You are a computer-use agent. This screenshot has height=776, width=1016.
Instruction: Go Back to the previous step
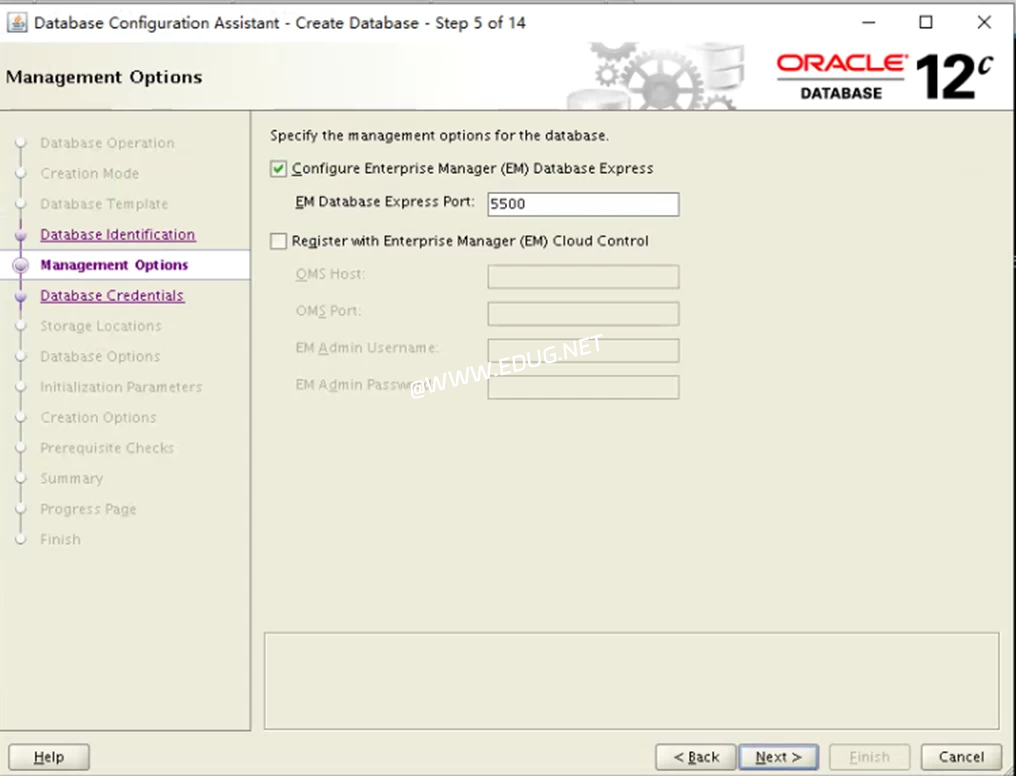696,757
